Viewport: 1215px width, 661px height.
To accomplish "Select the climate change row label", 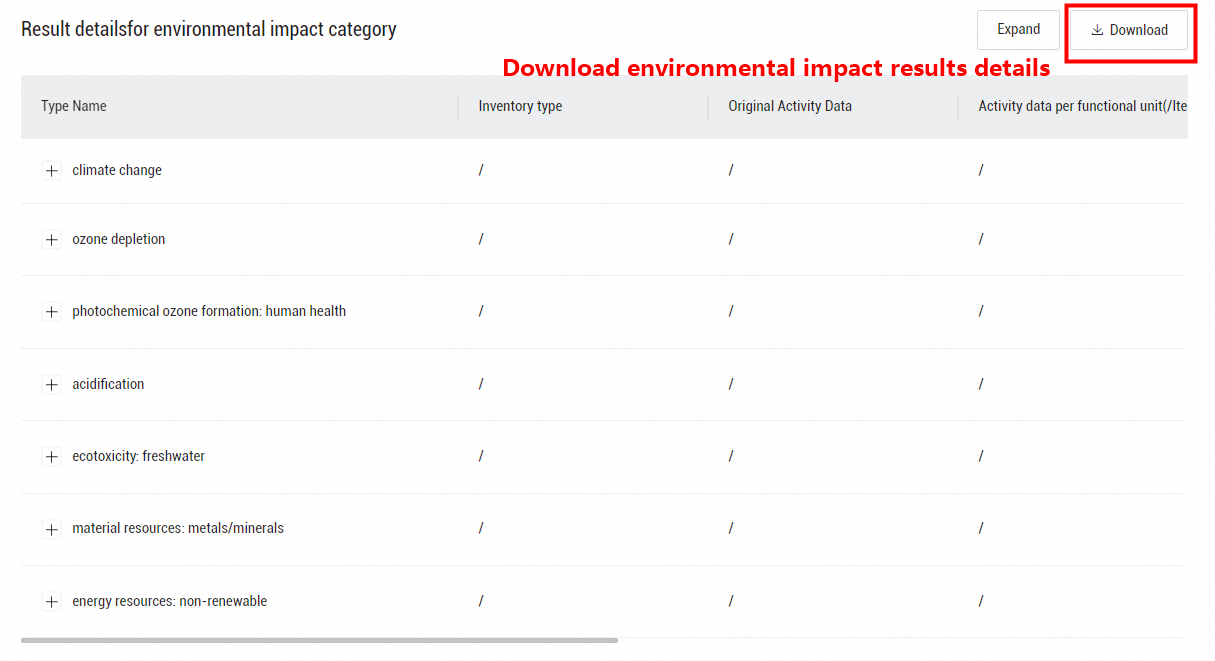I will tap(117, 171).
